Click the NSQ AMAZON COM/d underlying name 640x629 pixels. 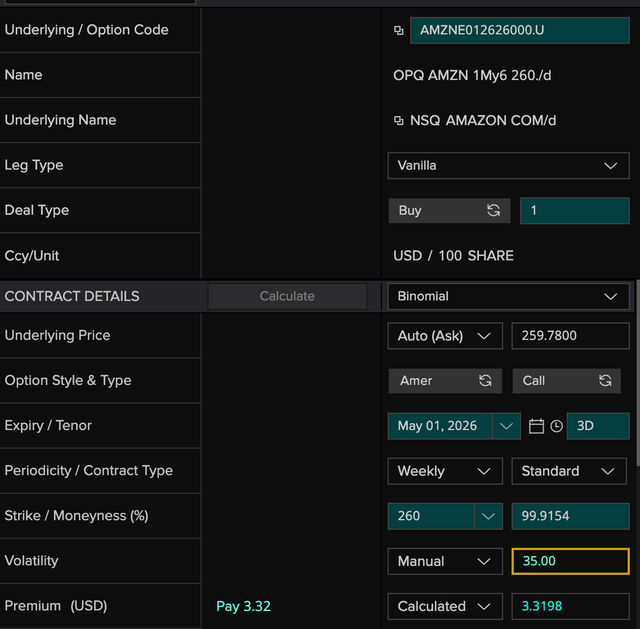click(483, 120)
